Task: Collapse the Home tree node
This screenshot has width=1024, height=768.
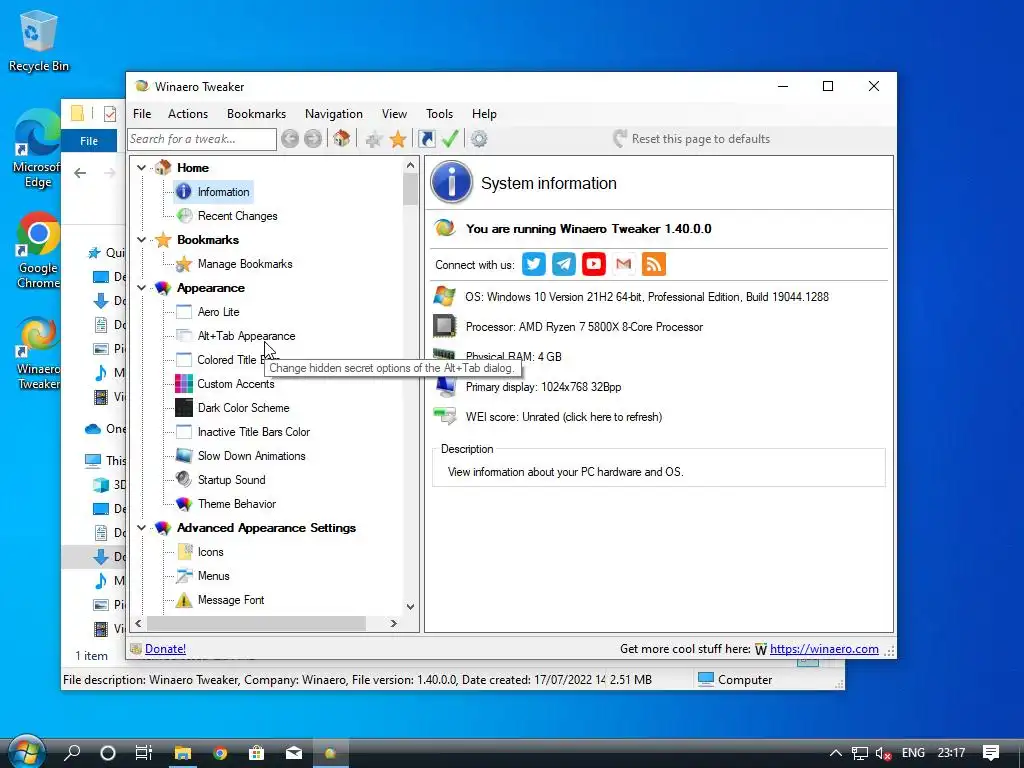Action: 141,168
